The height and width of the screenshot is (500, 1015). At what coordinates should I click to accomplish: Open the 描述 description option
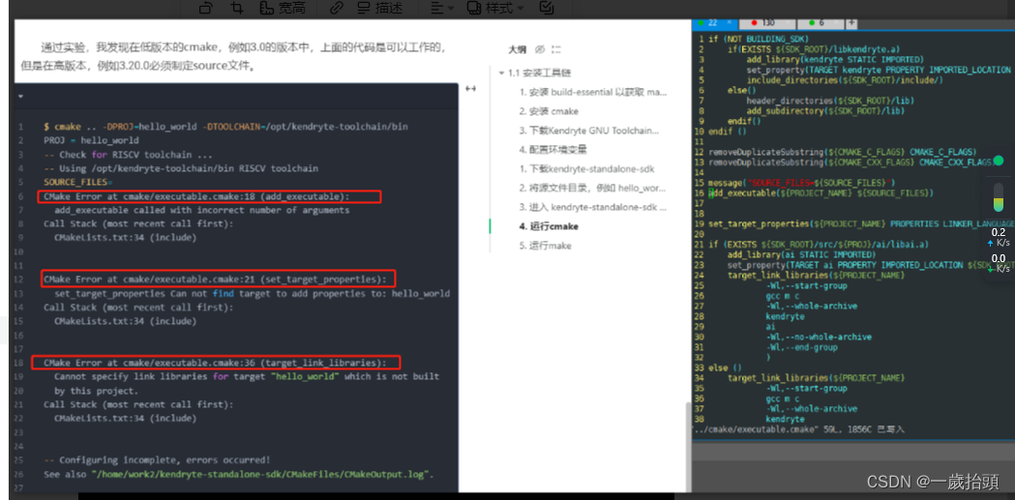click(x=380, y=8)
